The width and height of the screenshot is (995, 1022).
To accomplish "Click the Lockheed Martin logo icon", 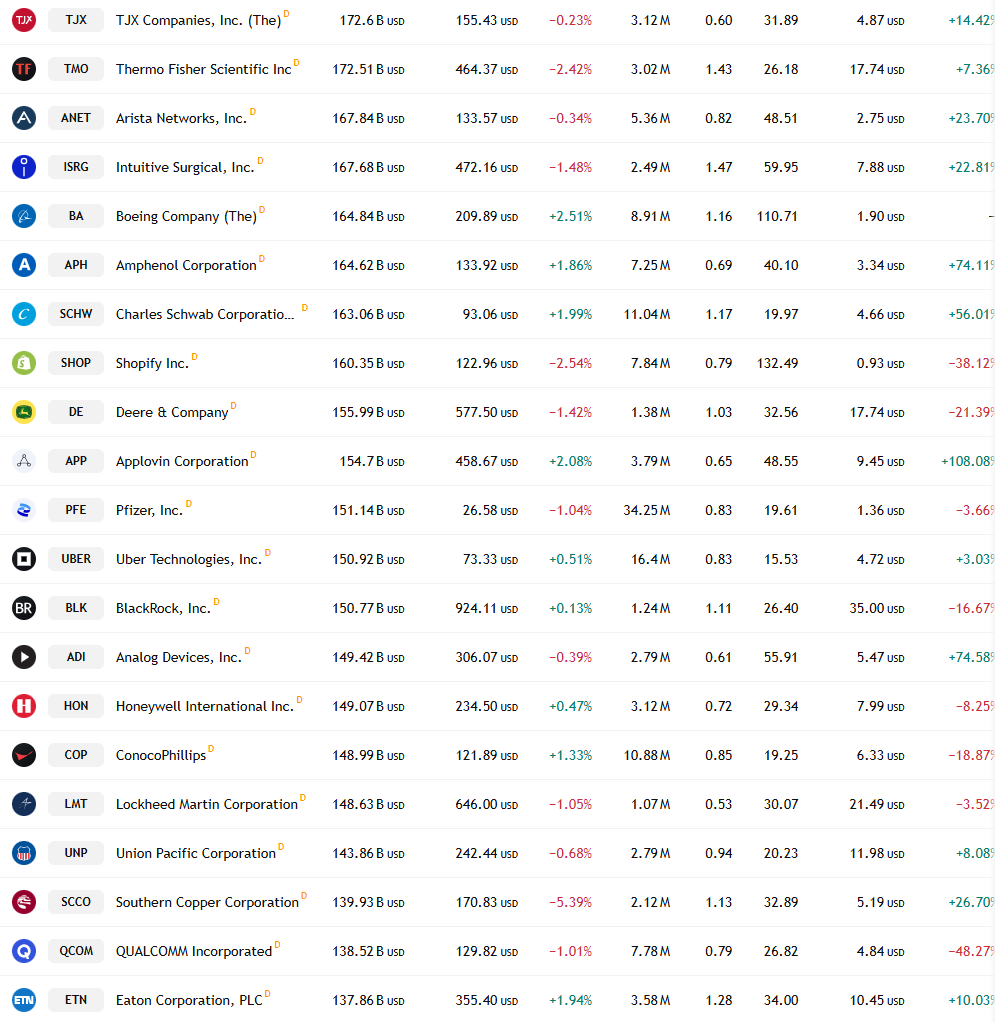I will (x=24, y=804).
